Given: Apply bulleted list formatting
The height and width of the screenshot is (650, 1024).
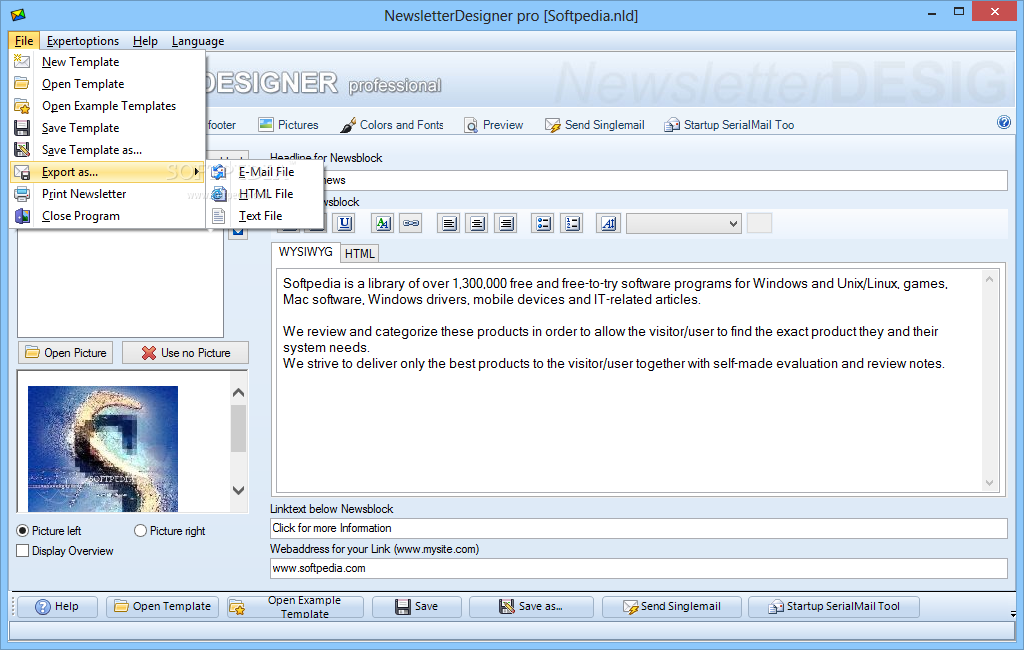Looking at the screenshot, I should tap(543, 223).
